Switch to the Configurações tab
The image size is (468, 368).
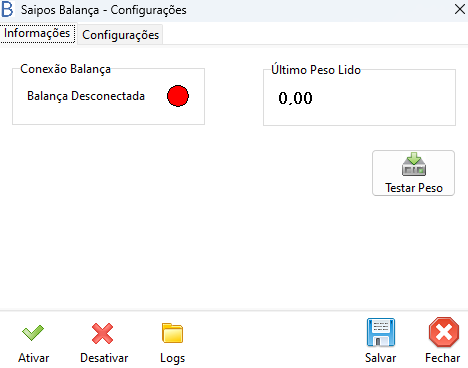(x=120, y=35)
